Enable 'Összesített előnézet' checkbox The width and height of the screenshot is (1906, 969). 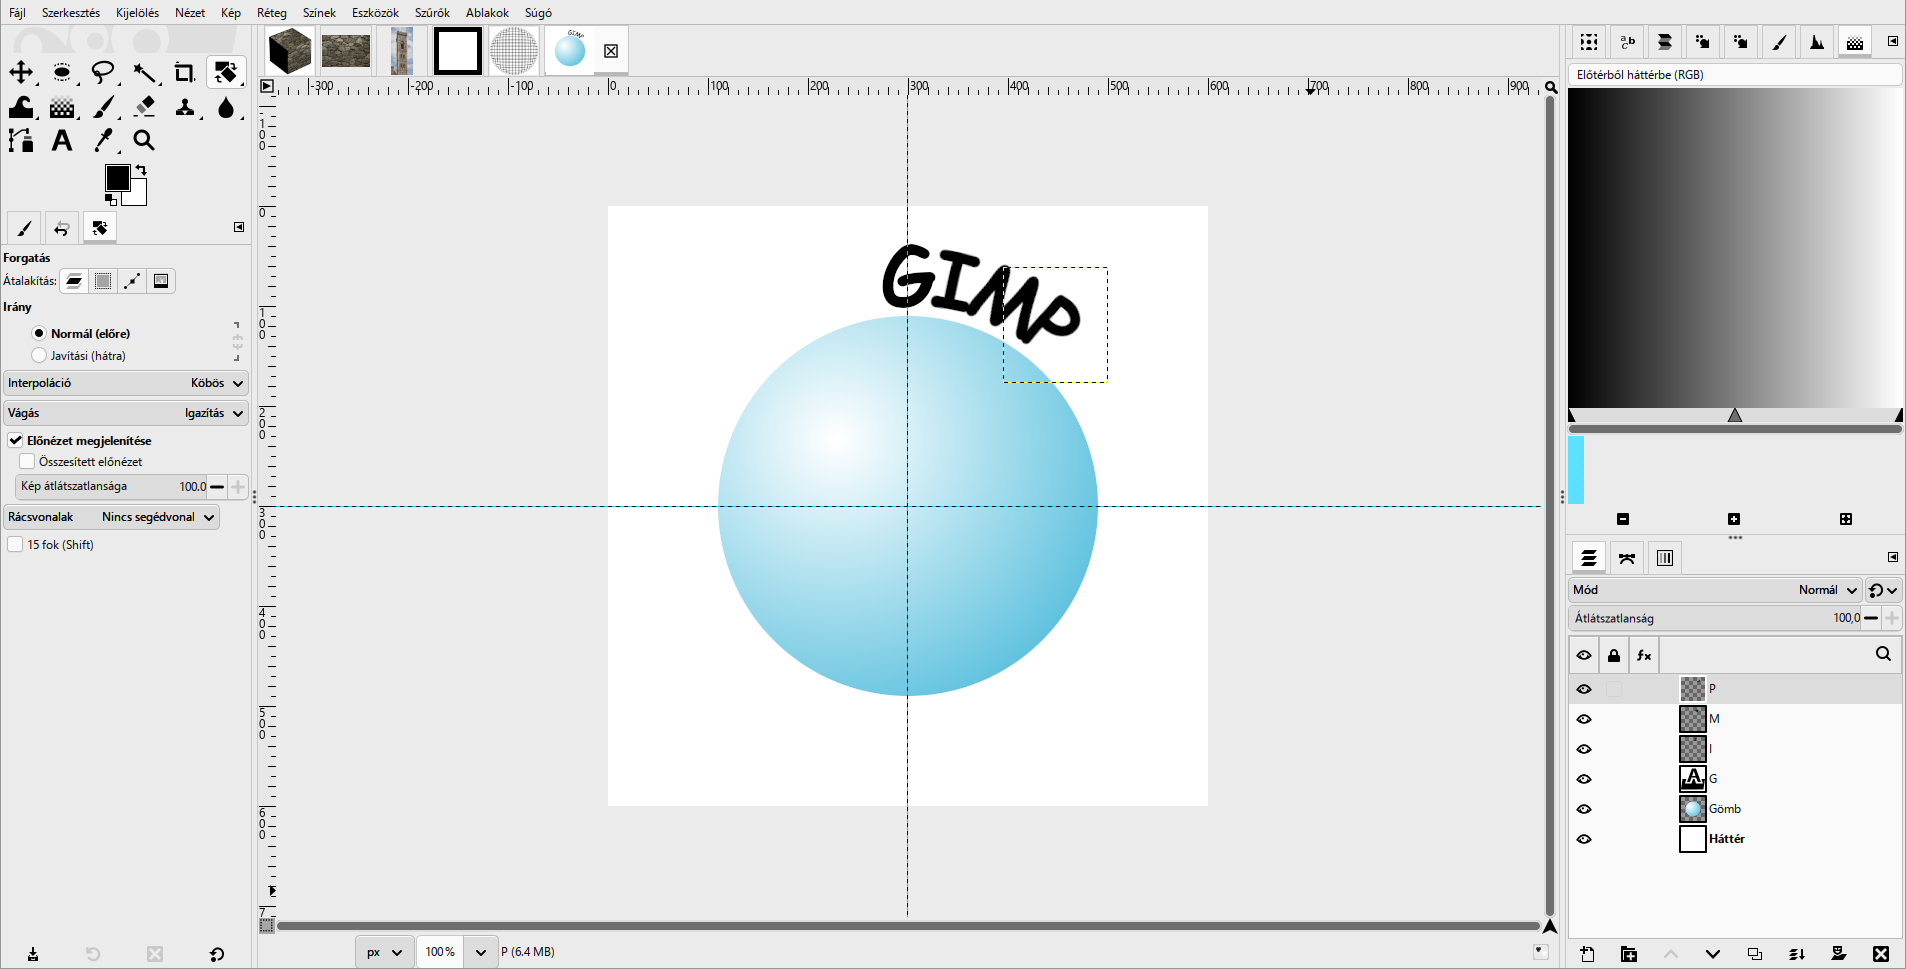click(x=28, y=461)
